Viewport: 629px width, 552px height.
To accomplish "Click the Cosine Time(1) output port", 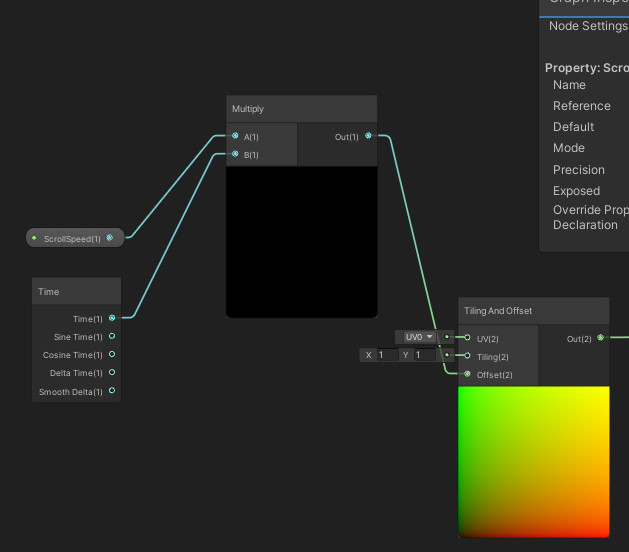I will point(112,355).
